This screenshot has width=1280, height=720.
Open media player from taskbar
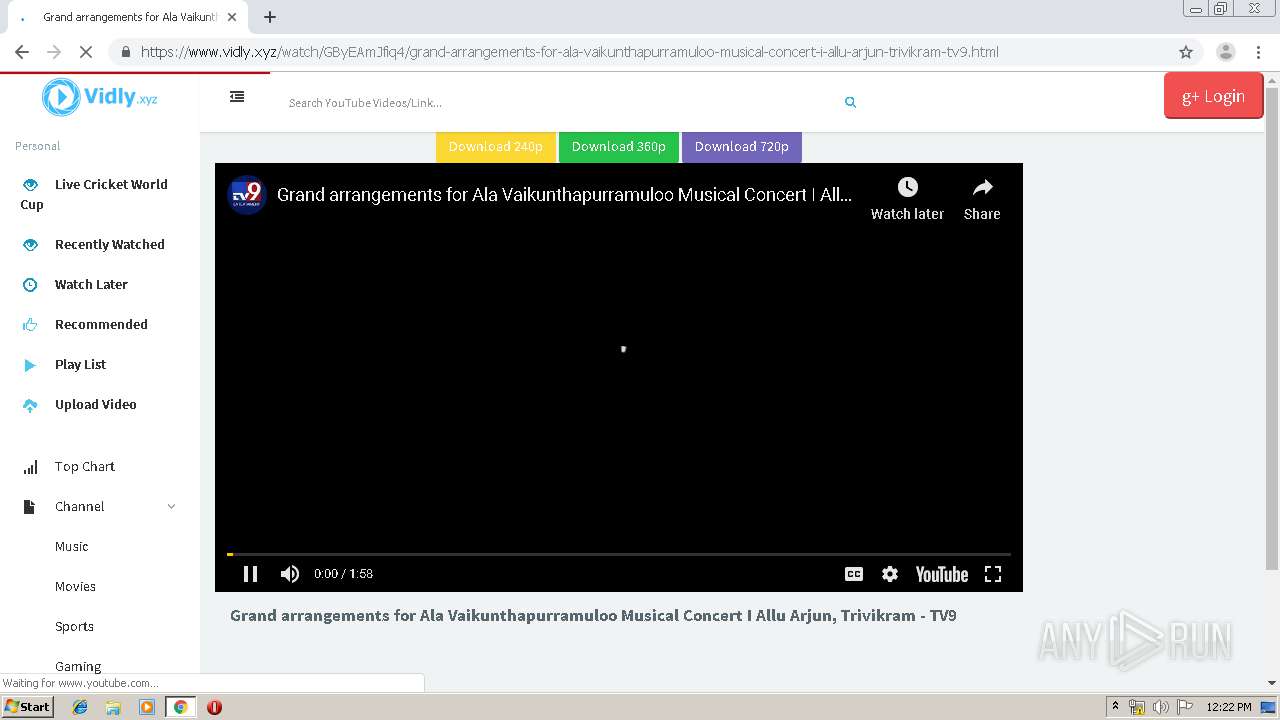click(147, 707)
